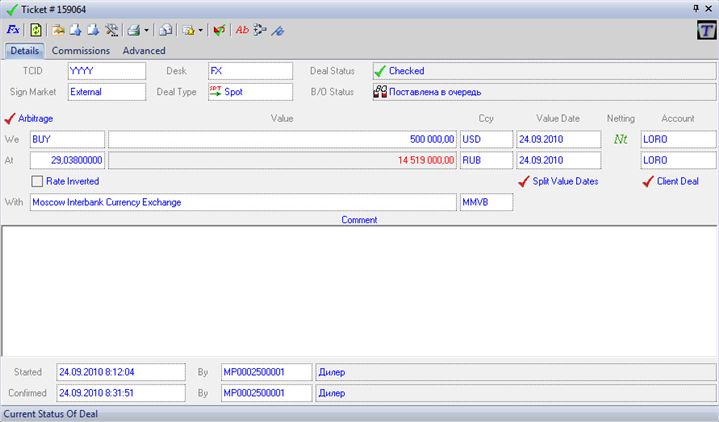The height and width of the screenshot is (422, 719).
Task: Click the Дилер field in the Confirmed row
Action: (x=516, y=393)
